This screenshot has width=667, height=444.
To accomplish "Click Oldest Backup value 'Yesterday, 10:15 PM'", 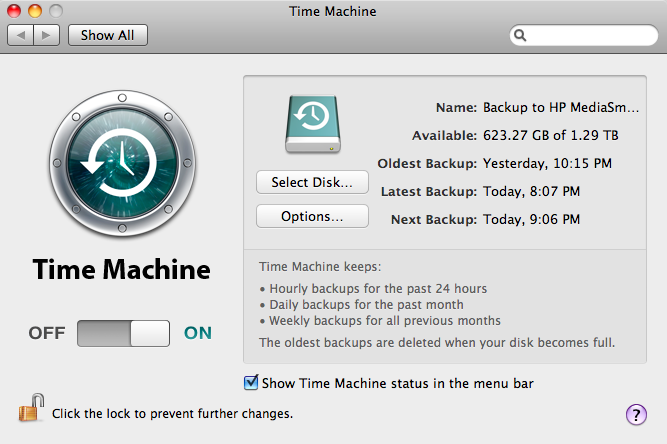I will coord(547,163).
